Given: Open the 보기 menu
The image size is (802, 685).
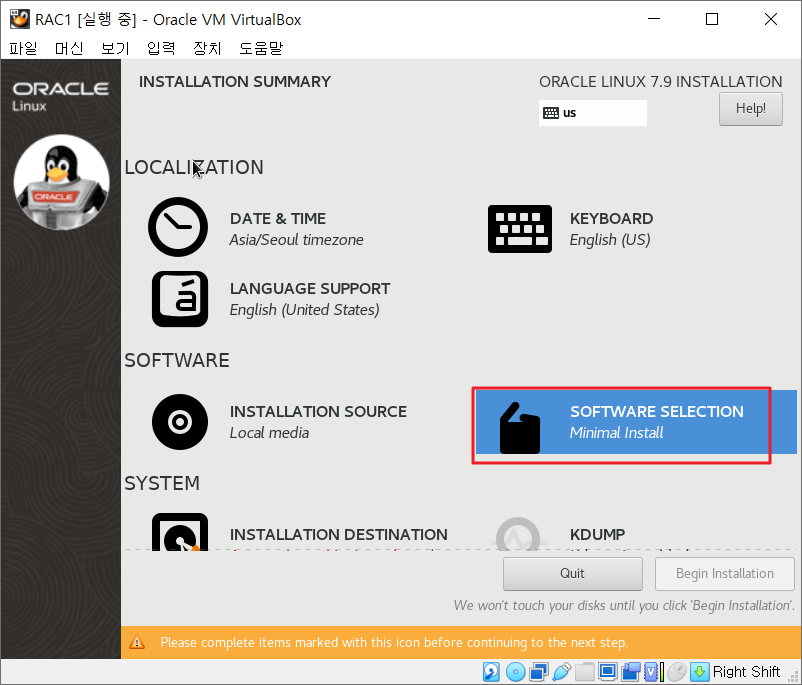Looking at the screenshot, I should (115, 48).
